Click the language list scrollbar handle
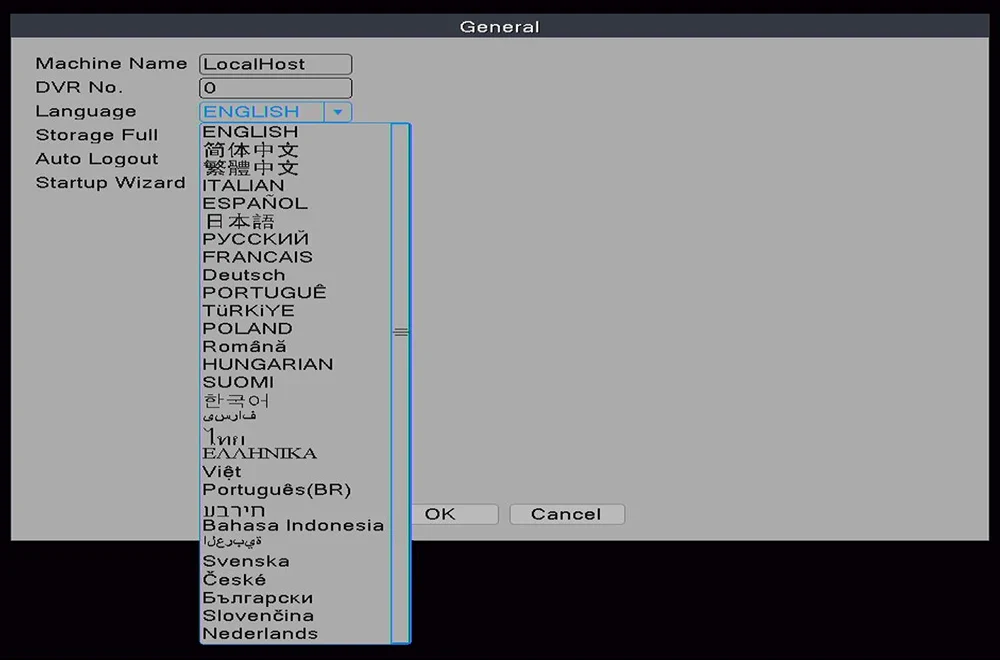This screenshot has height=660, width=1000. click(x=401, y=332)
